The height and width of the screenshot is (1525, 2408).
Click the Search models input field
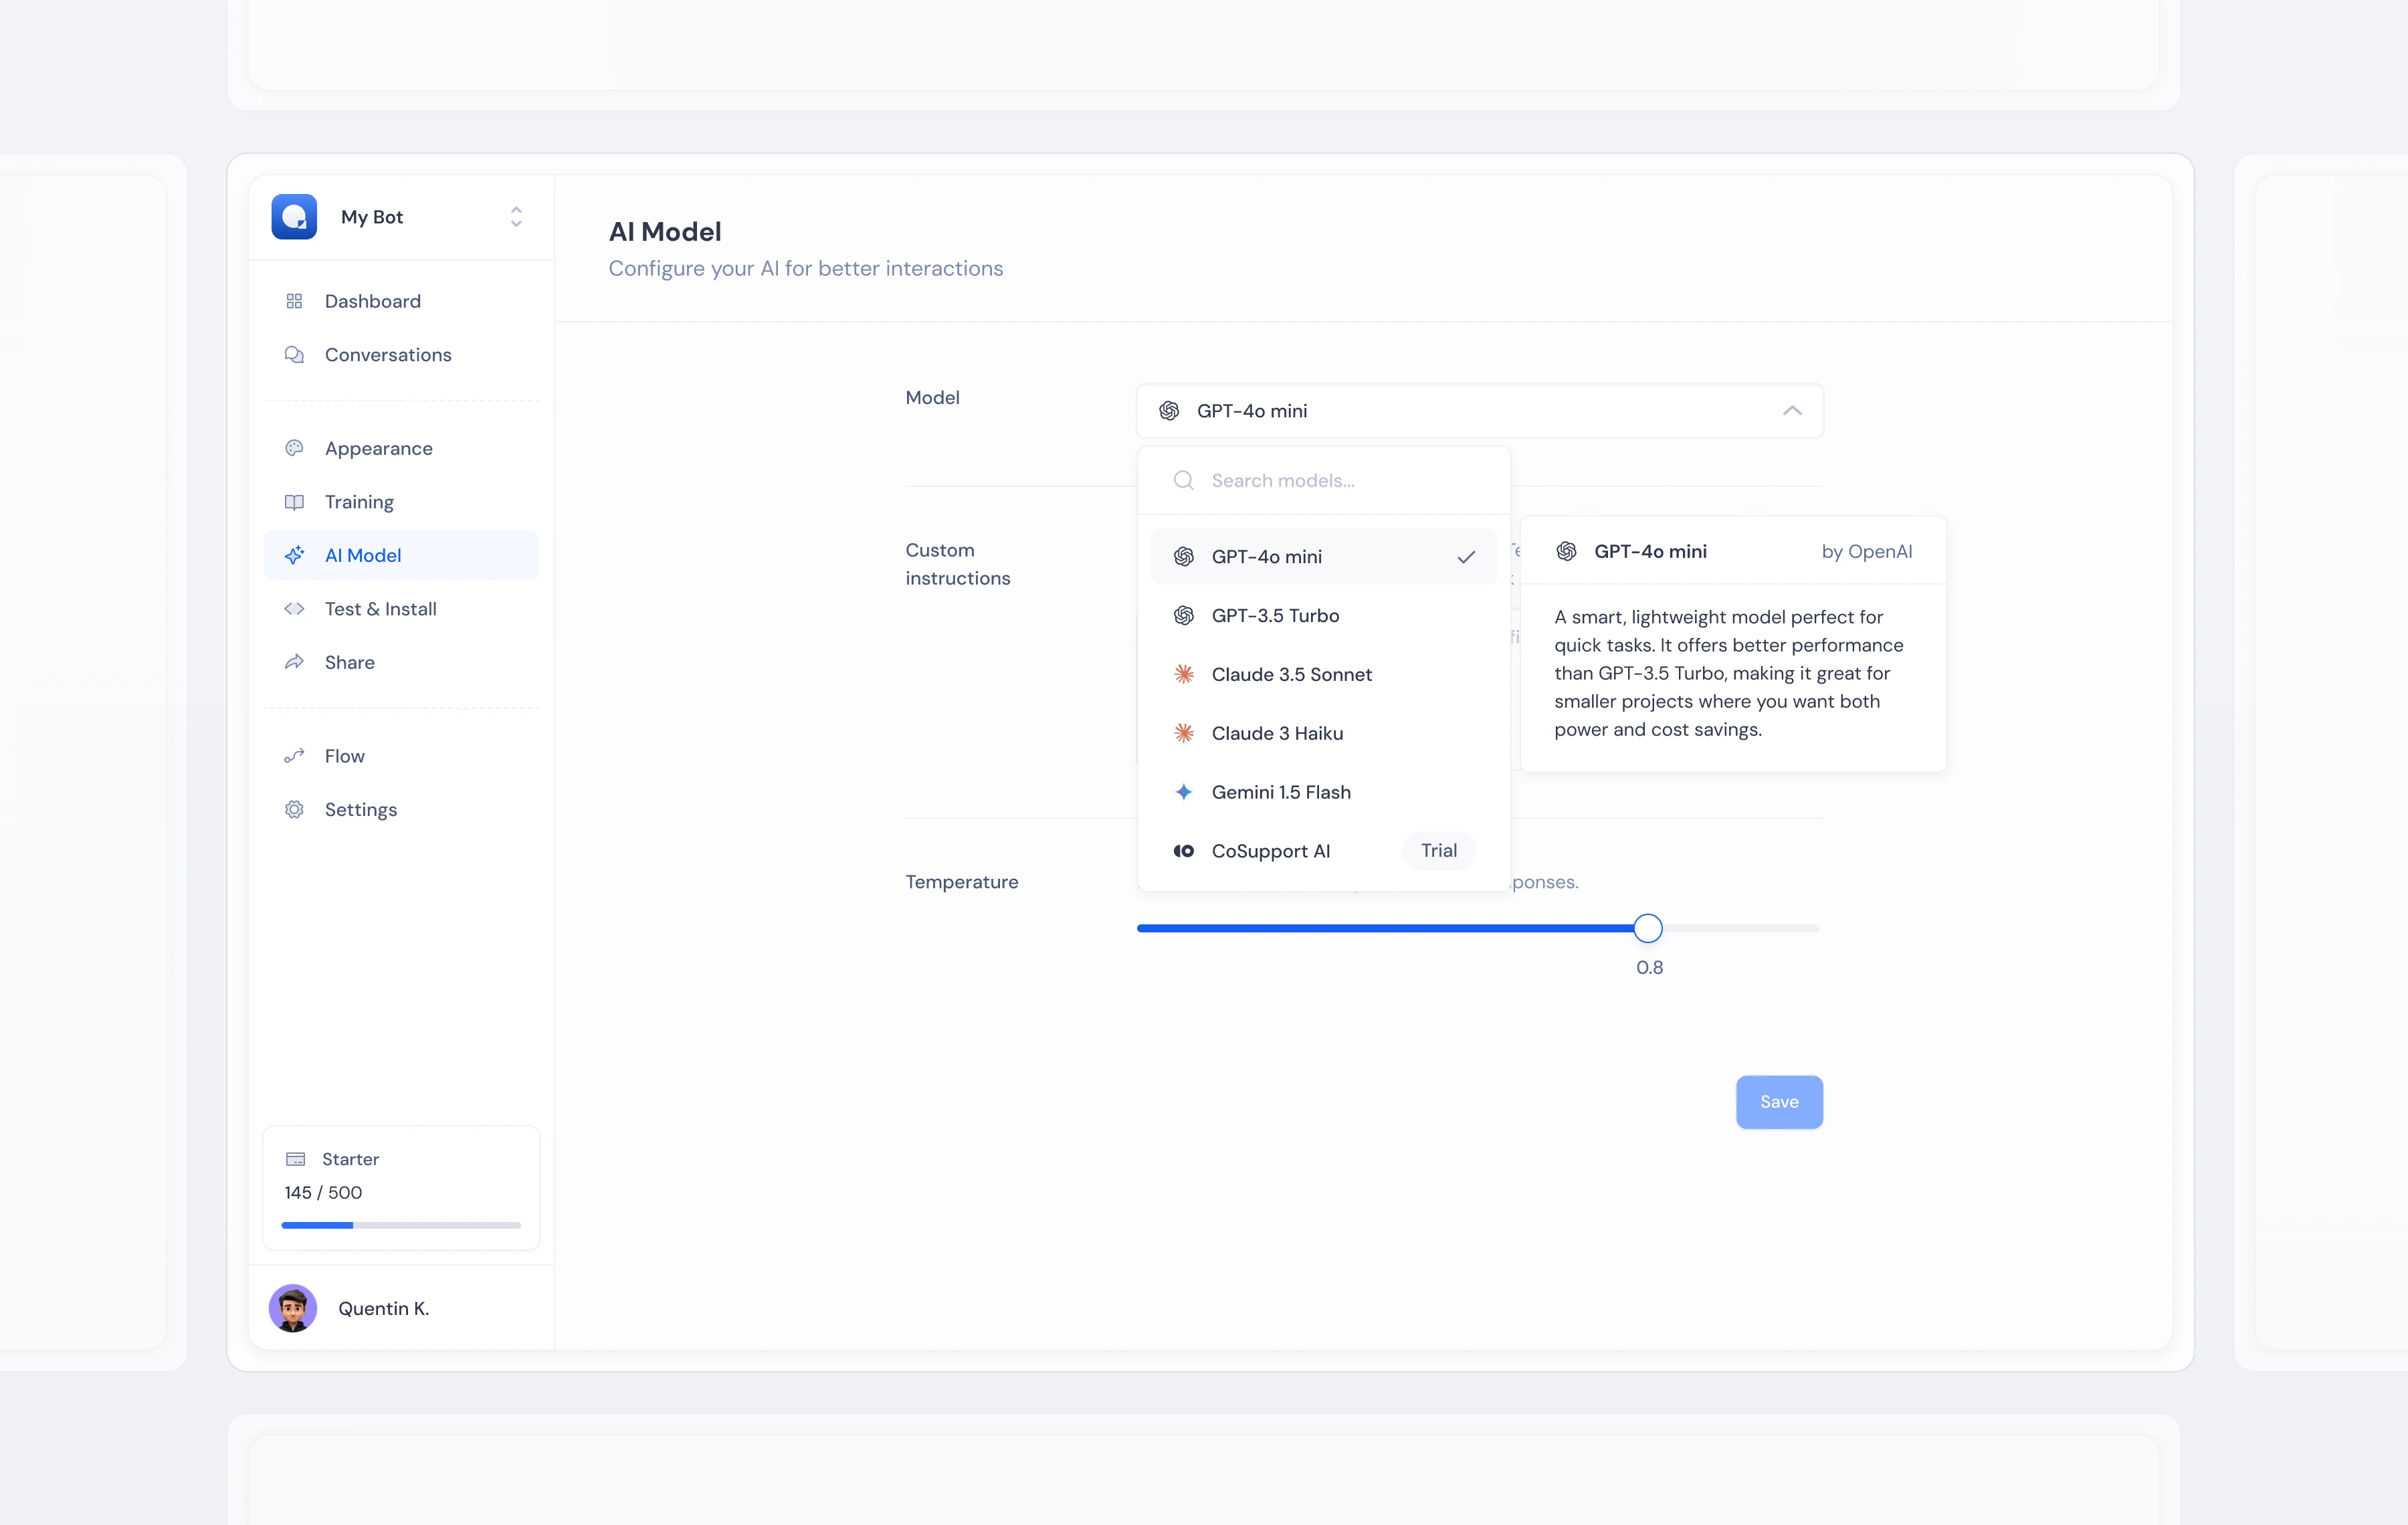coord(1324,481)
